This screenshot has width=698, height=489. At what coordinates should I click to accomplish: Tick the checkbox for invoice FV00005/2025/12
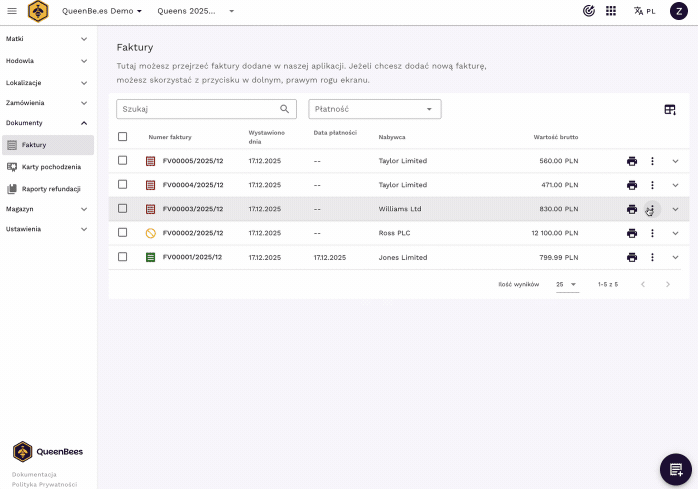[123, 160]
